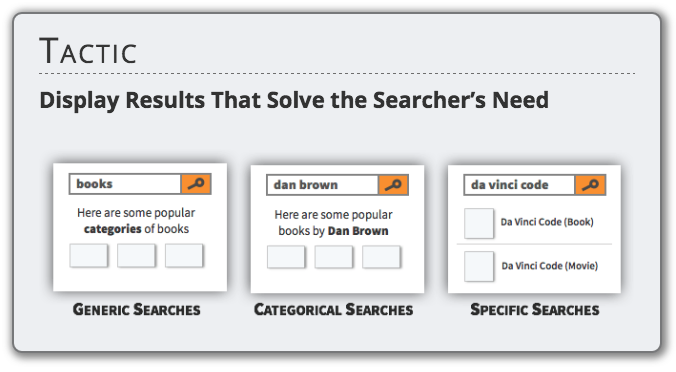Click the Categorical Searches caption
This screenshot has height=372, width=676.
click(x=333, y=309)
